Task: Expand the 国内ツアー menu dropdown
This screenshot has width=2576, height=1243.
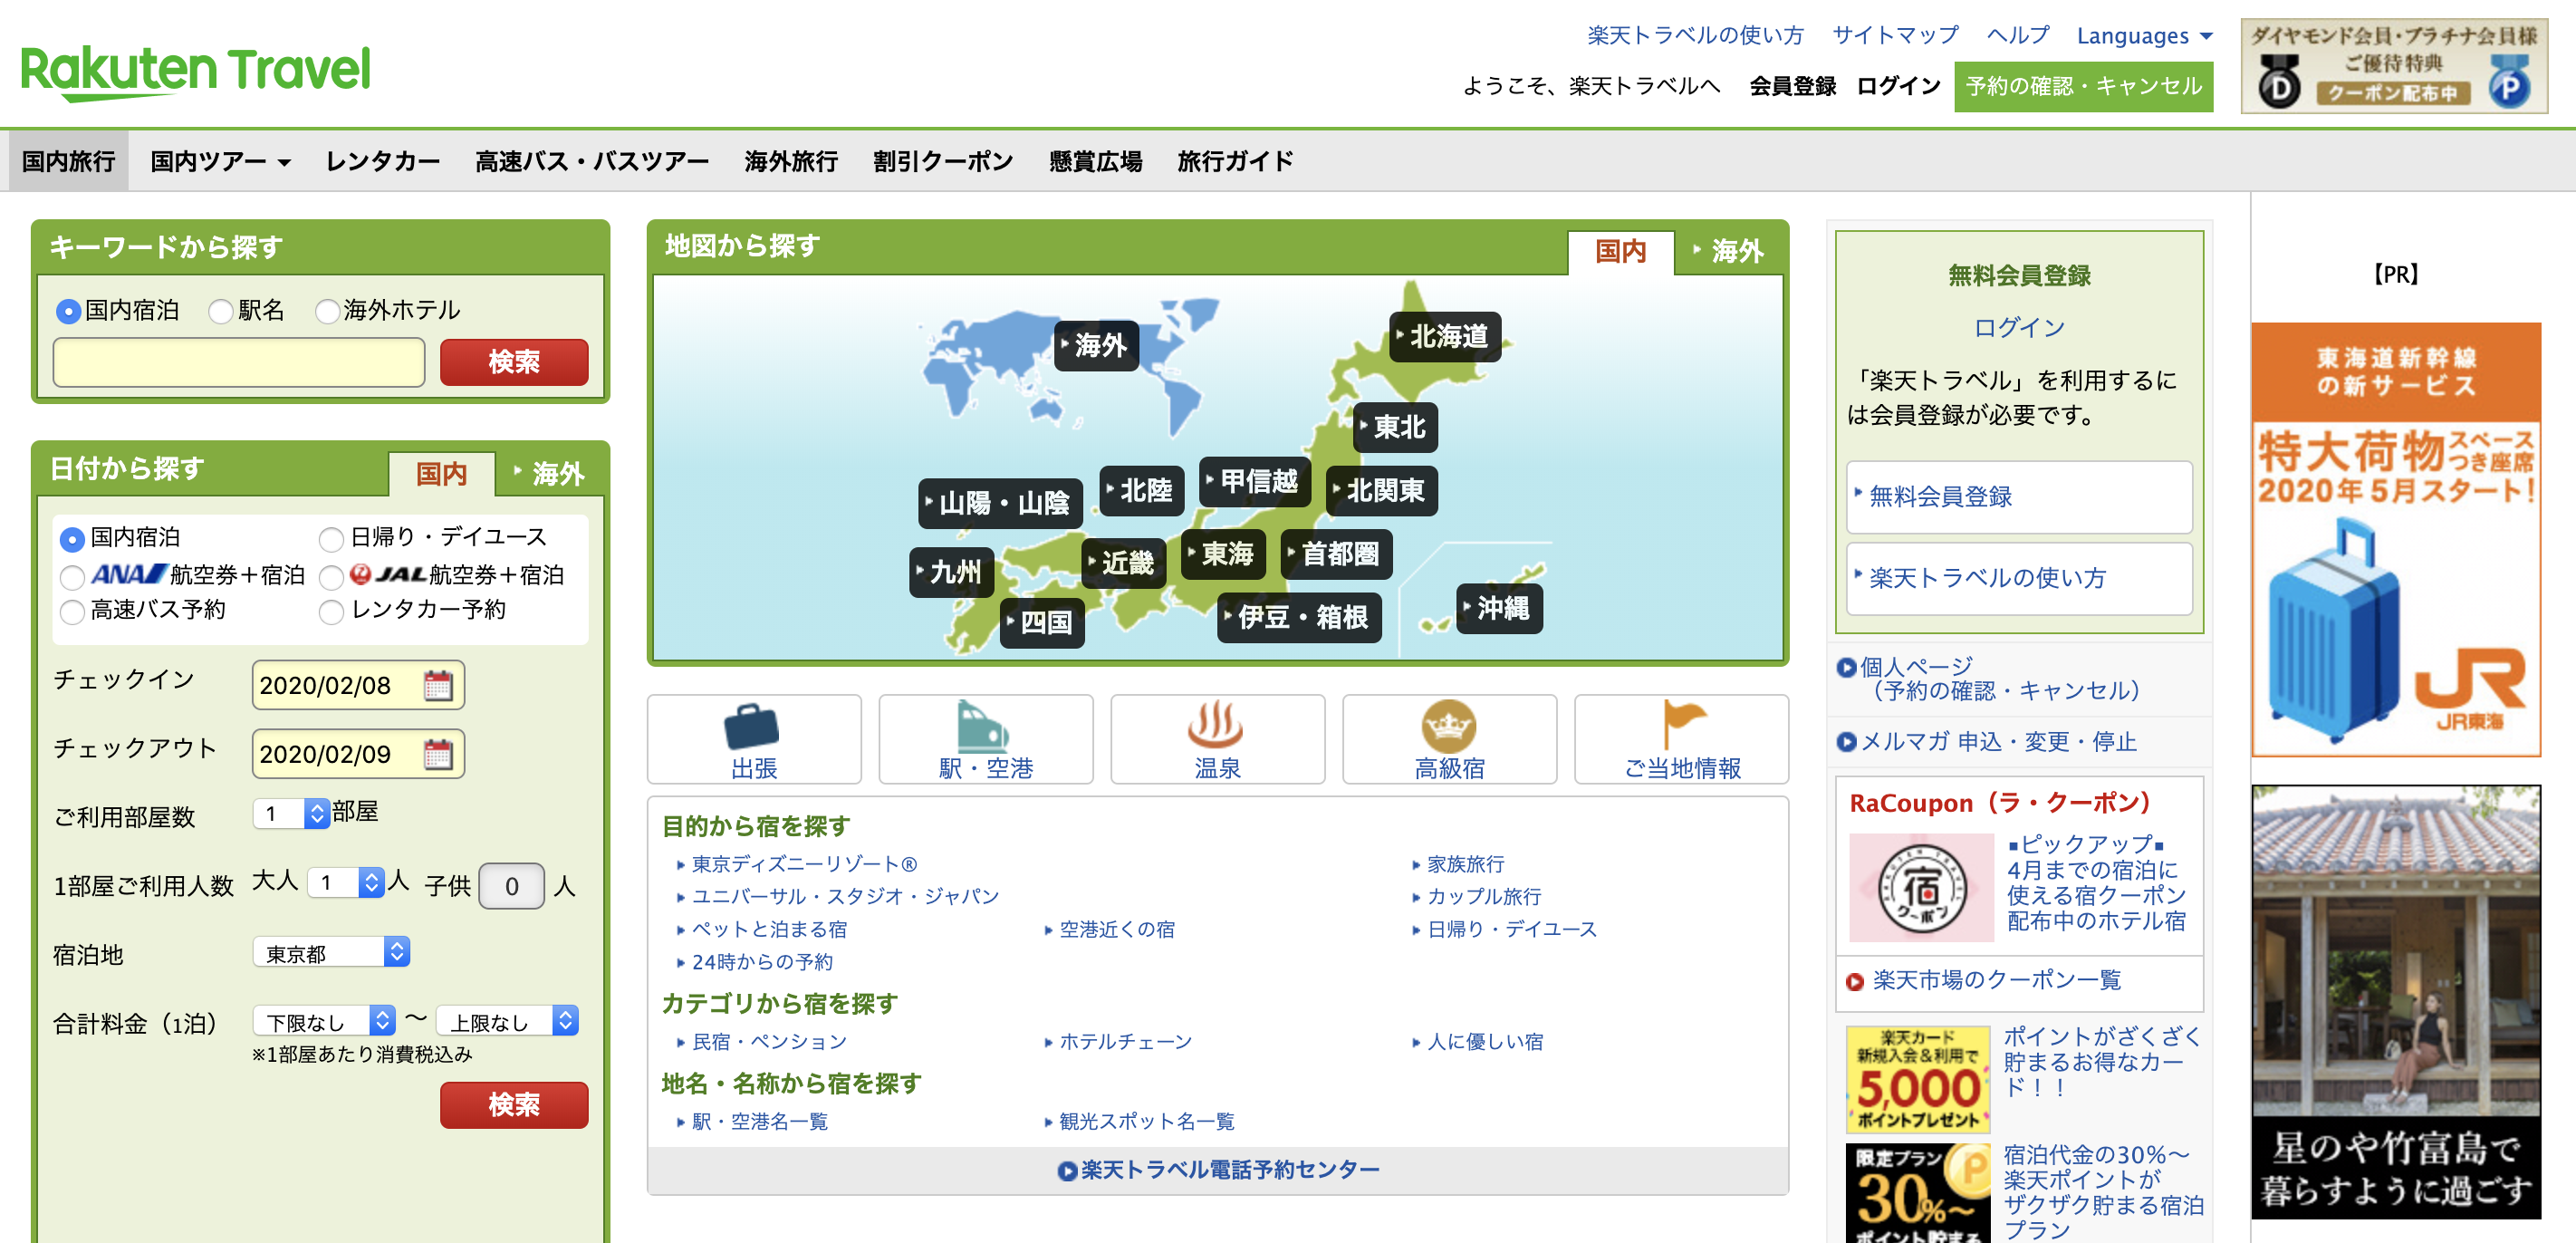Action: coord(220,161)
